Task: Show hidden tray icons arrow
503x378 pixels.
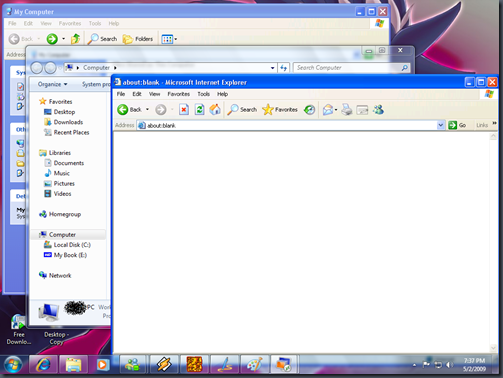Action: coord(414,365)
